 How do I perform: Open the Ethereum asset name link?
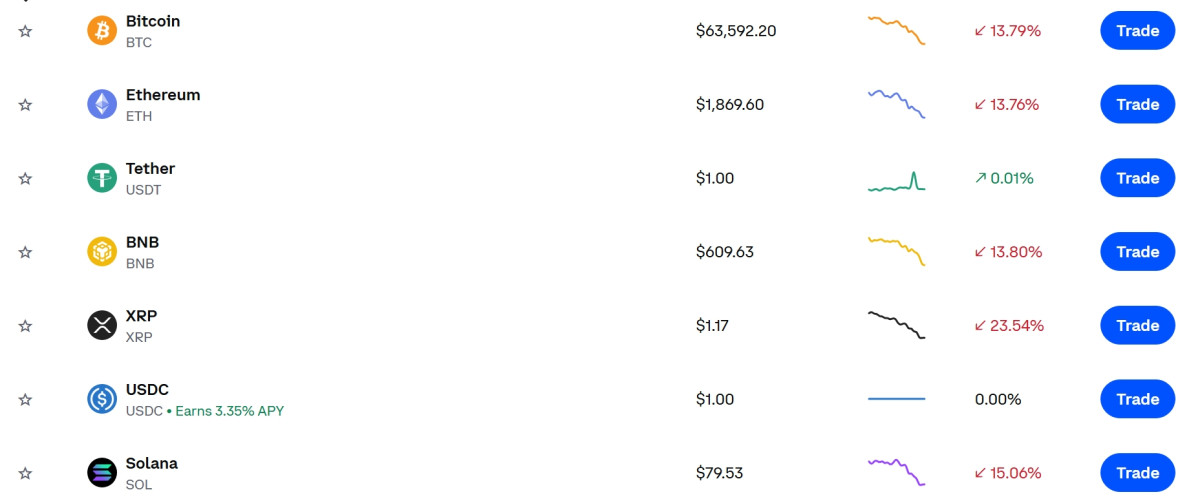[x=163, y=95]
